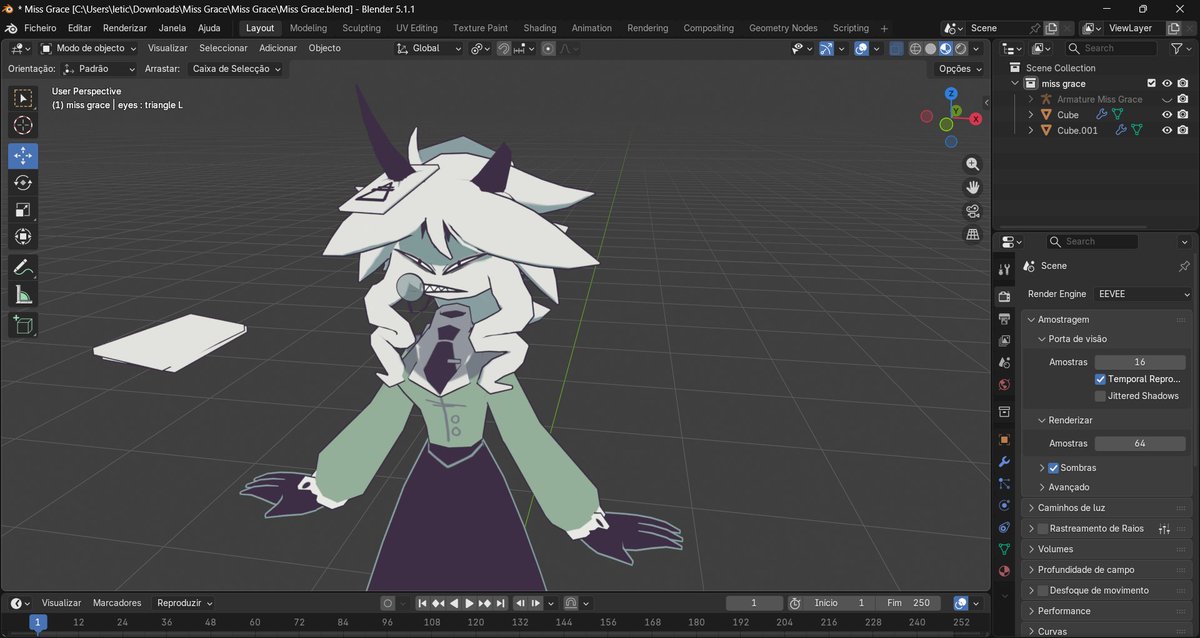Open the Output properties tab
Screen dimensions: 1200x638
coord(1005,319)
